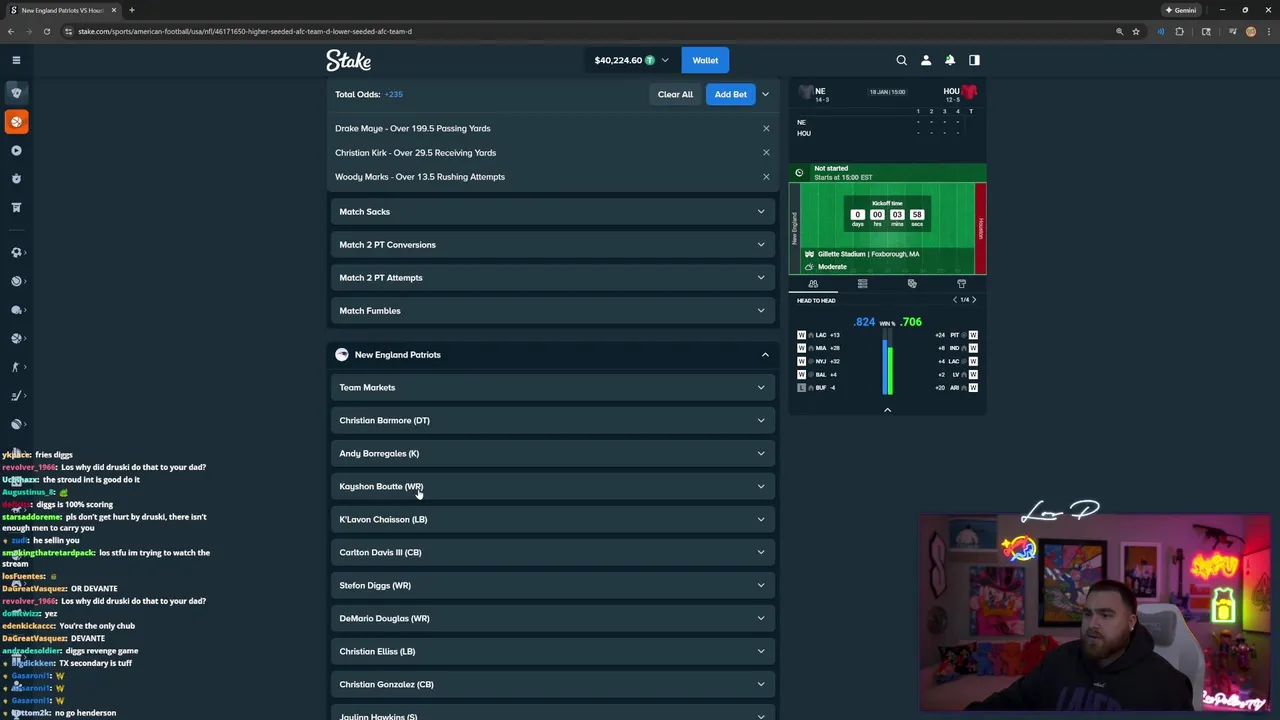Switch to head-to-head stats tab icon
Viewport: 1280px width, 720px height.
[x=813, y=284]
